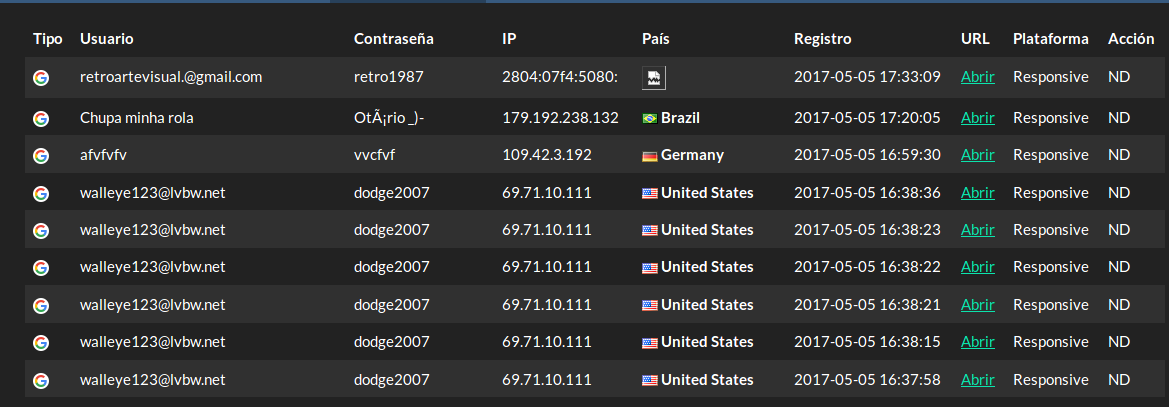This screenshot has width=1169, height=407.
Task: Select the IP 109.42.3.192 cell
Action: click(x=547, y=155)
